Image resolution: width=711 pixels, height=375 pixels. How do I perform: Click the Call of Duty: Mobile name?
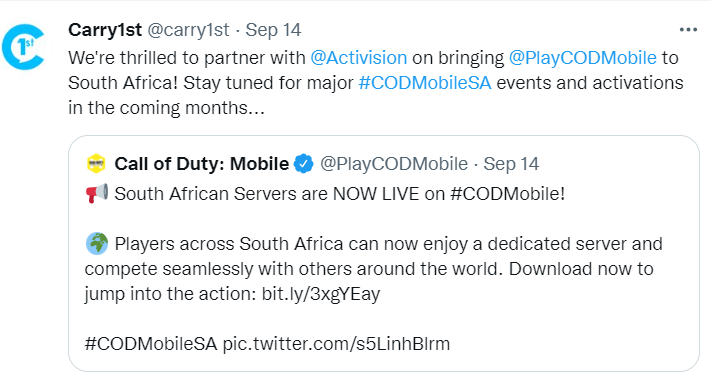(201, 164)
